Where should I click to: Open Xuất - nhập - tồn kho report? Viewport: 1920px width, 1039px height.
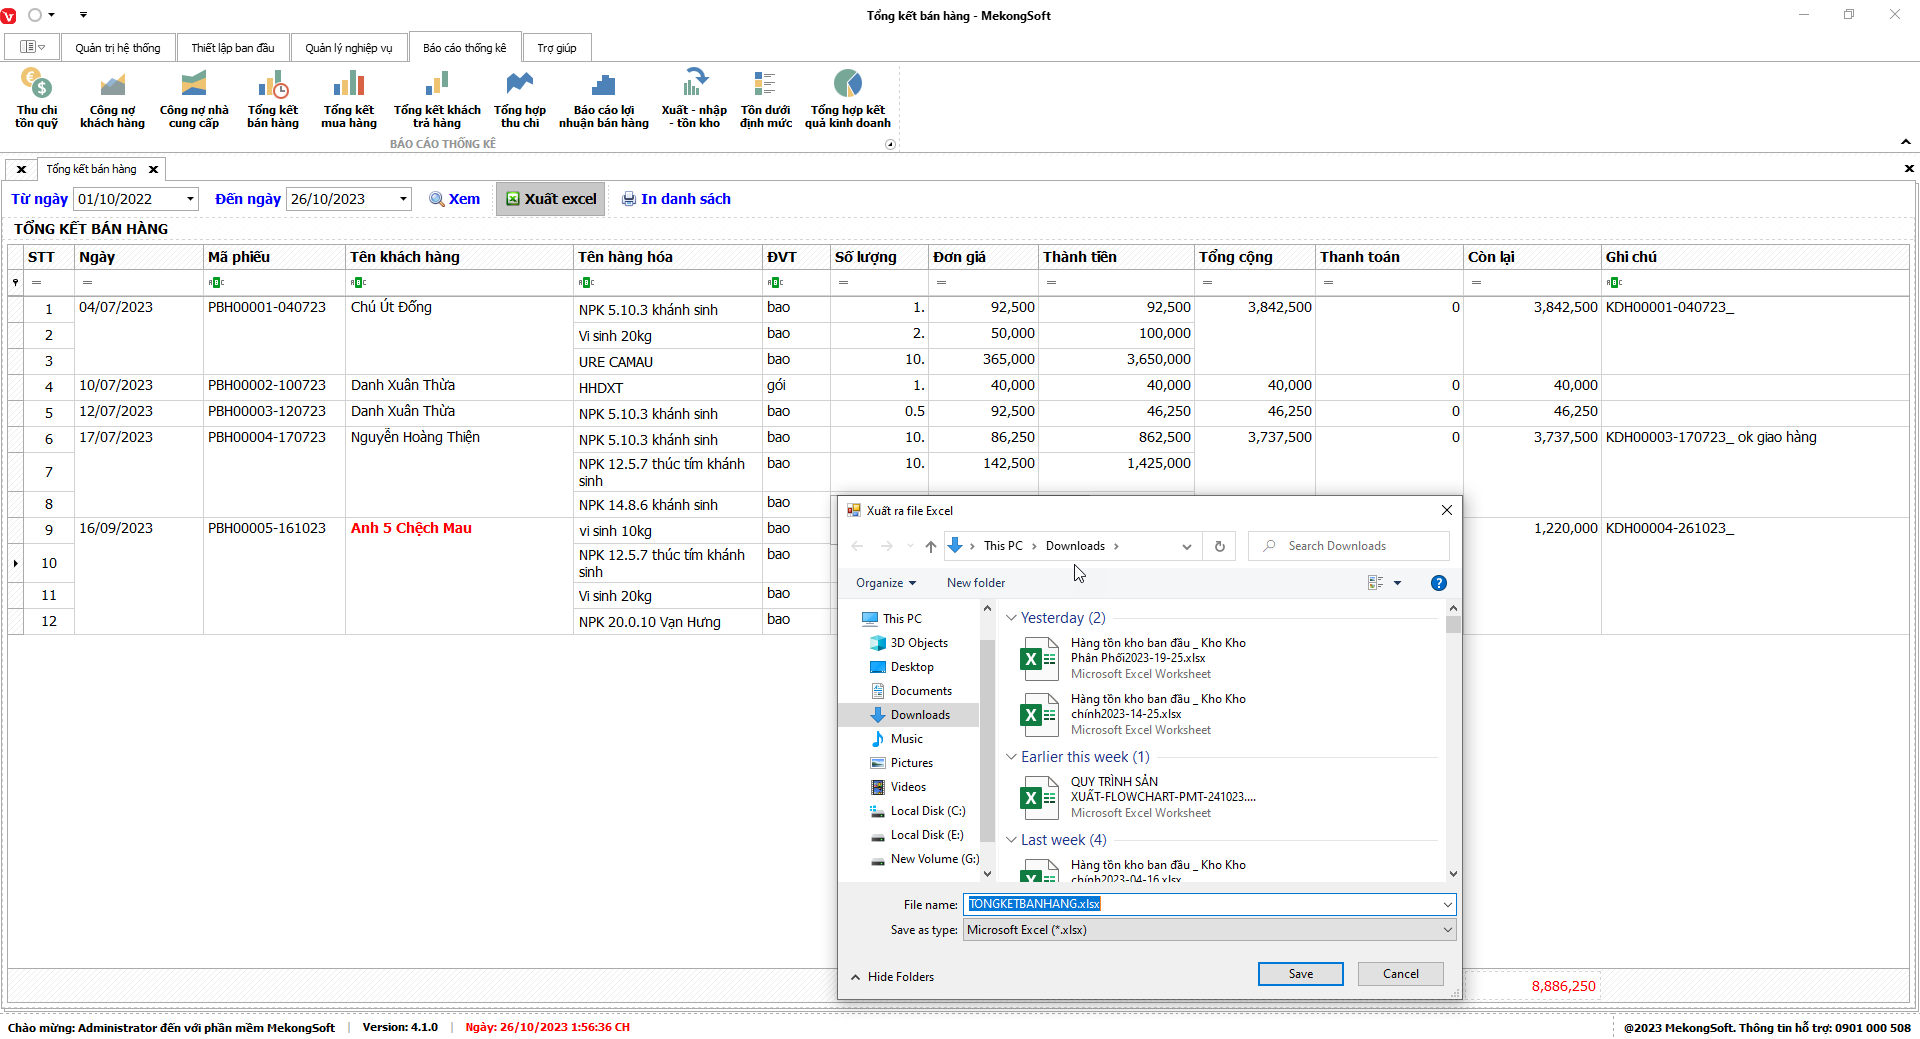point(694,98)
